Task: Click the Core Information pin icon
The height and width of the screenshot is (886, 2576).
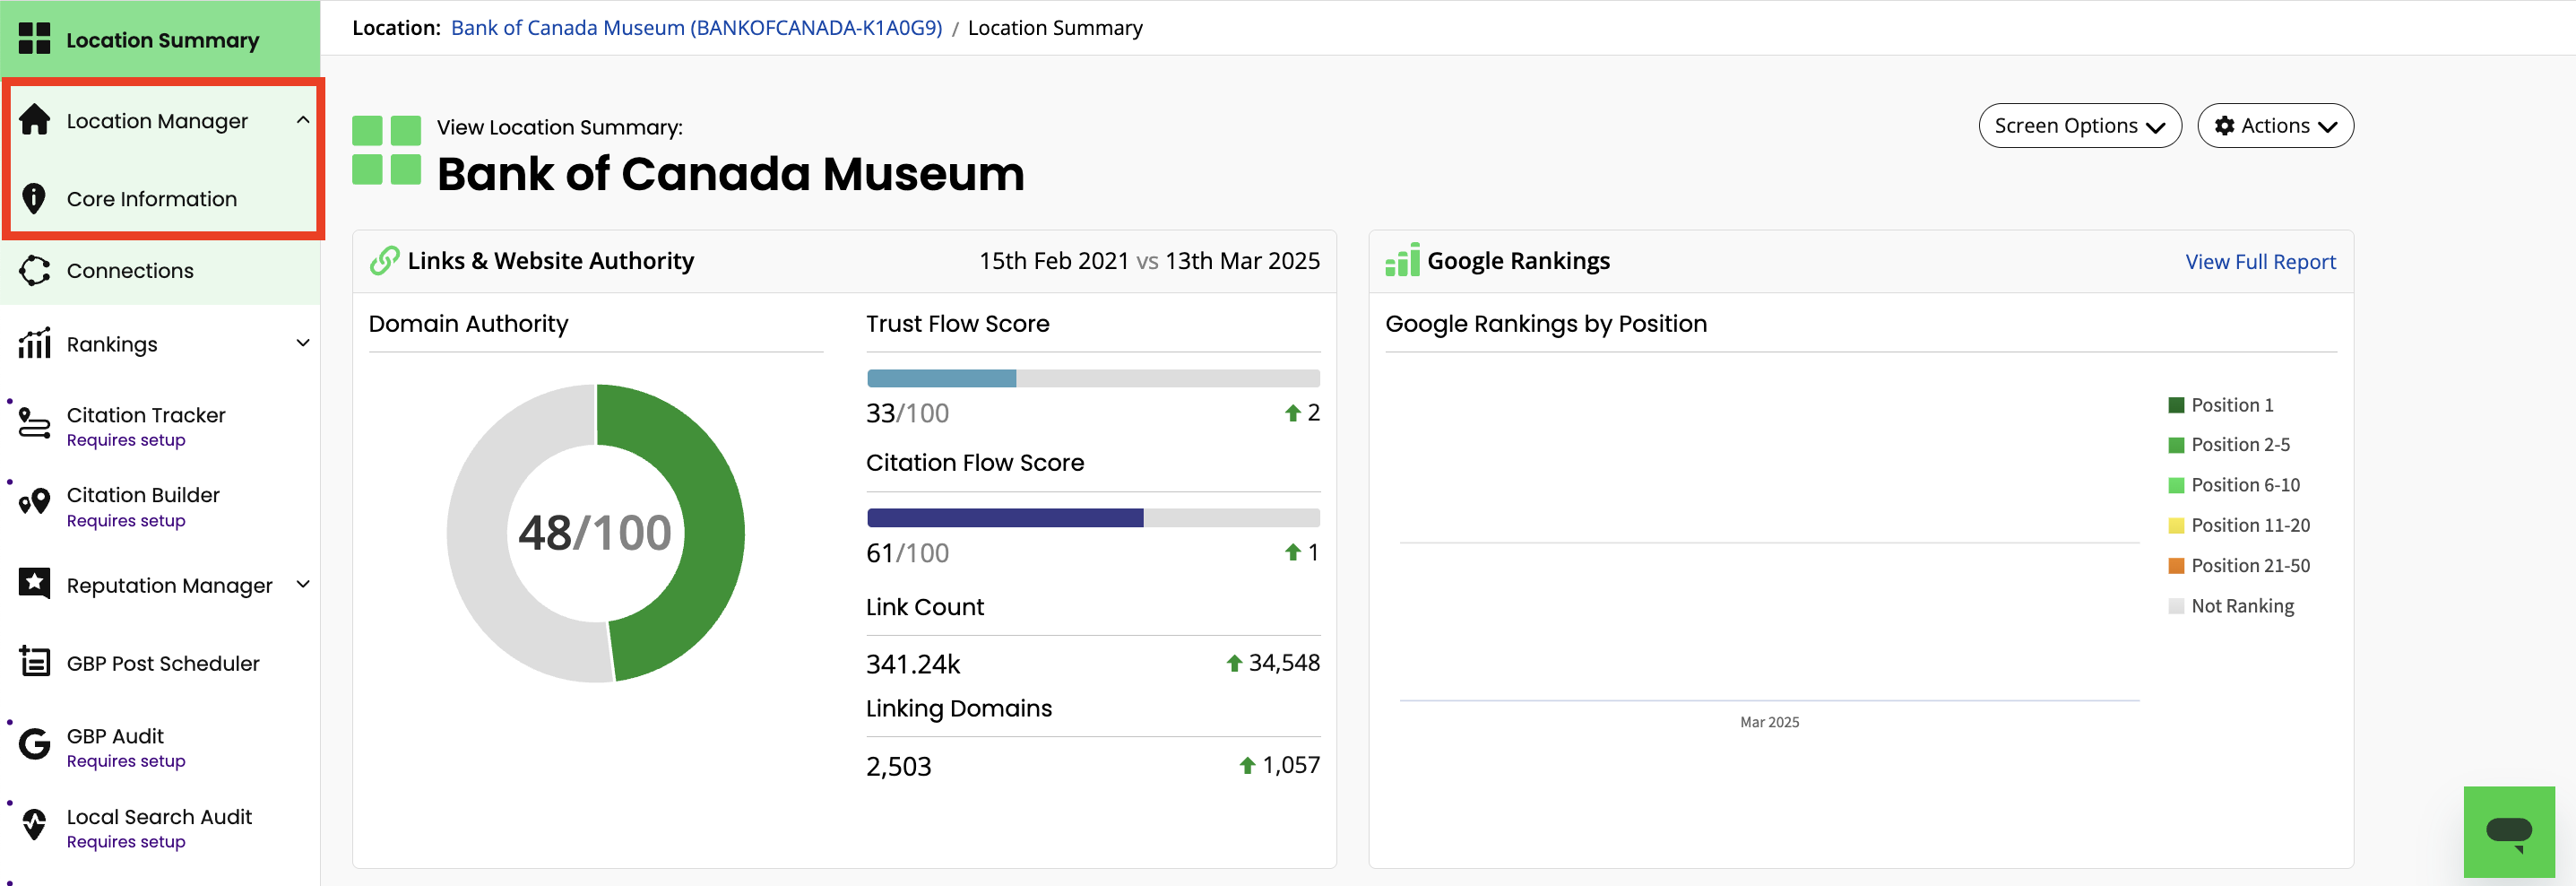Action: [x=34, y=198]
